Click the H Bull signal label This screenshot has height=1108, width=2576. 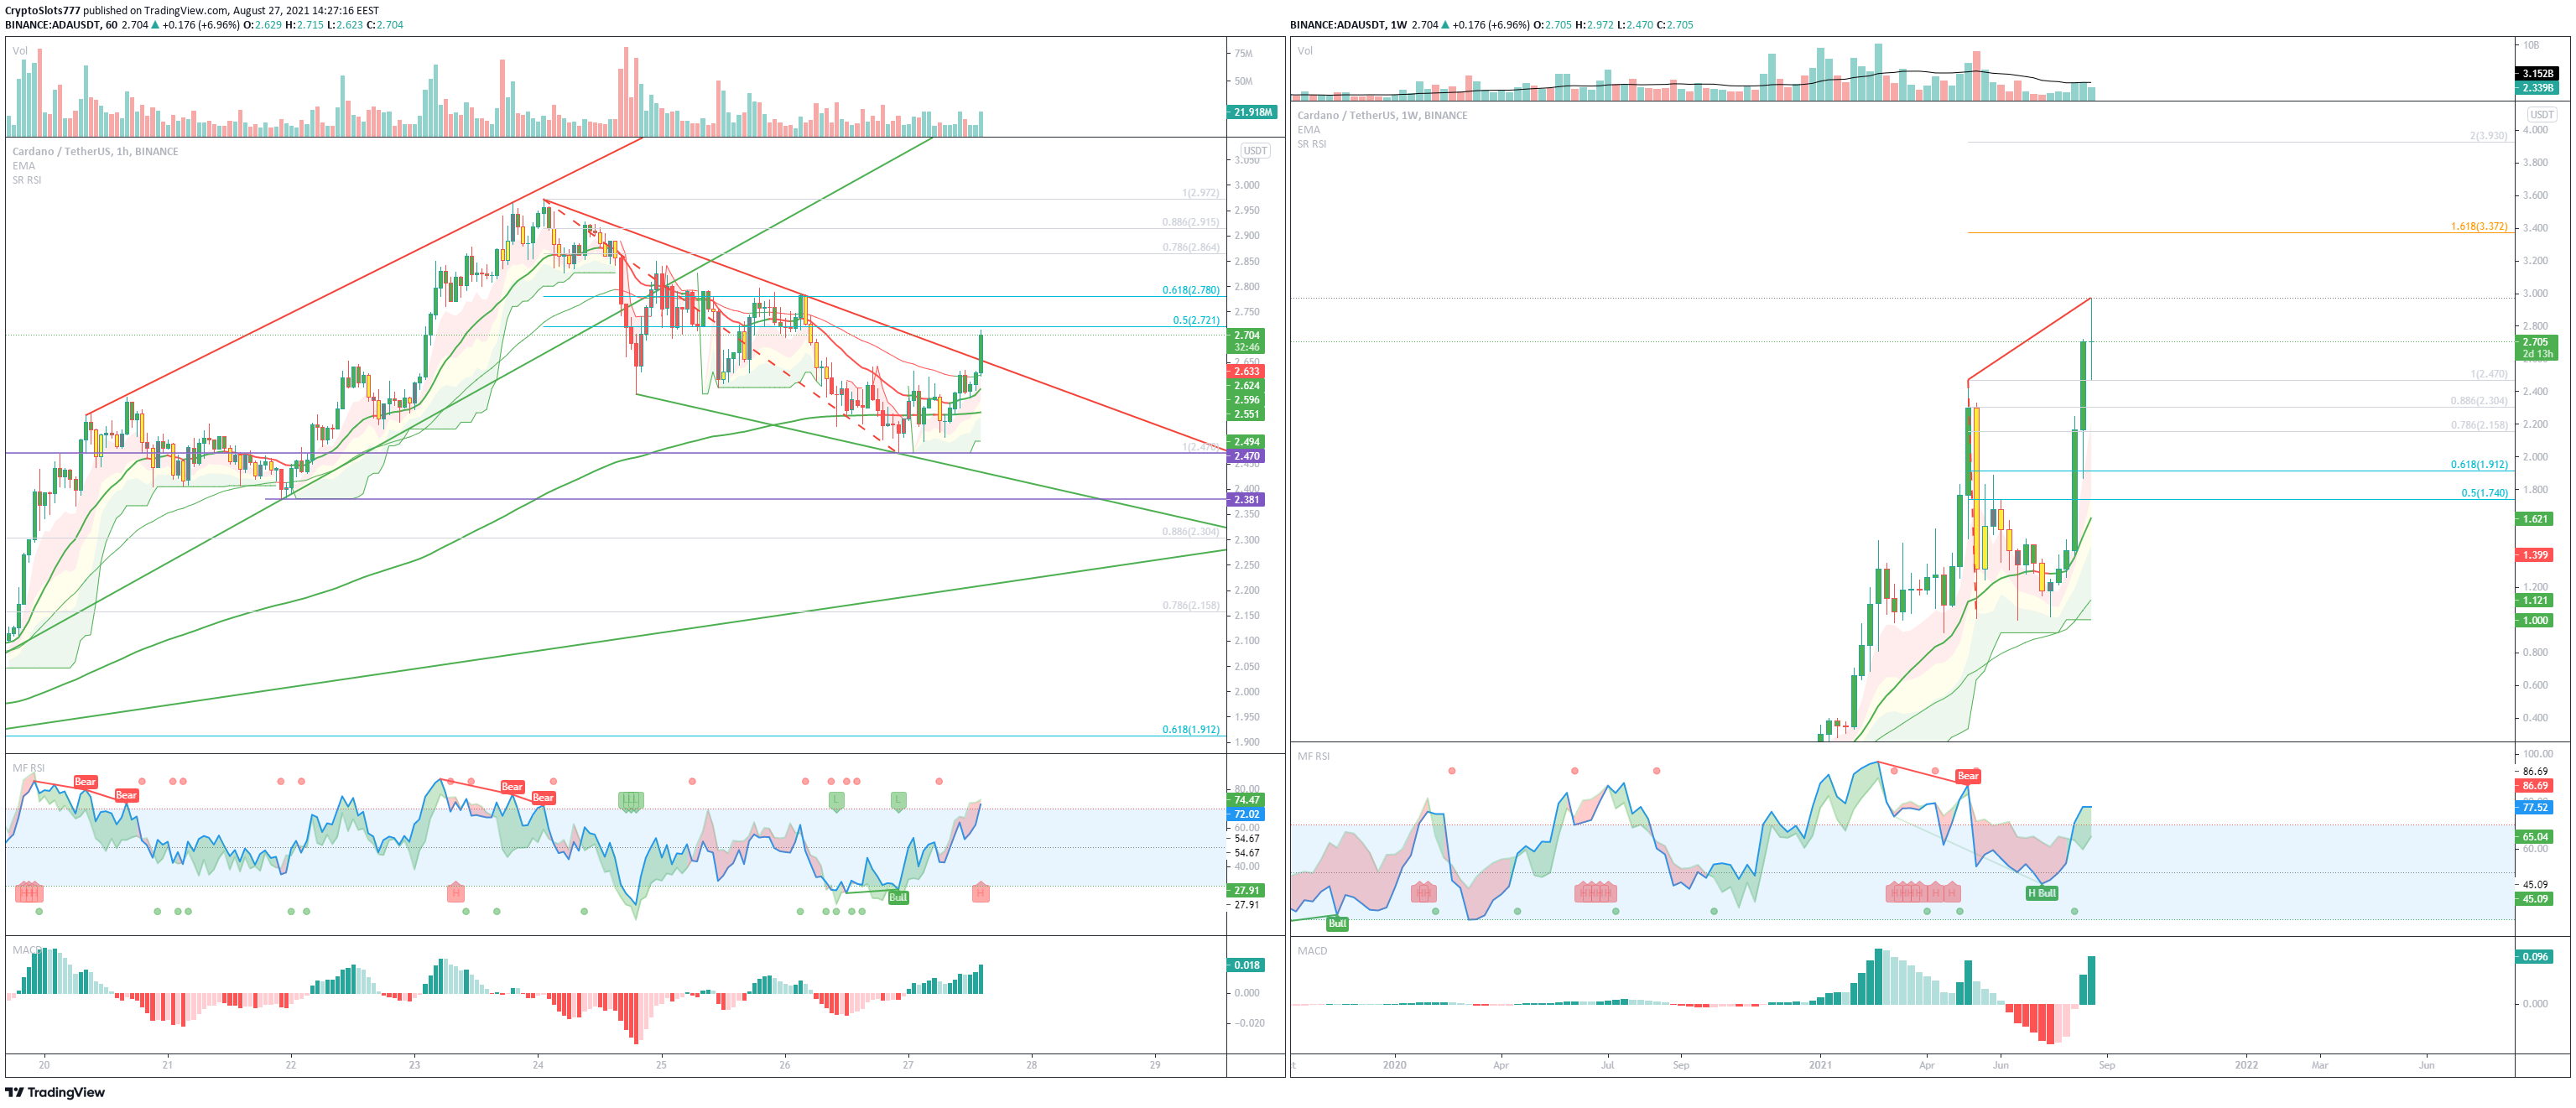(2042, 893)
